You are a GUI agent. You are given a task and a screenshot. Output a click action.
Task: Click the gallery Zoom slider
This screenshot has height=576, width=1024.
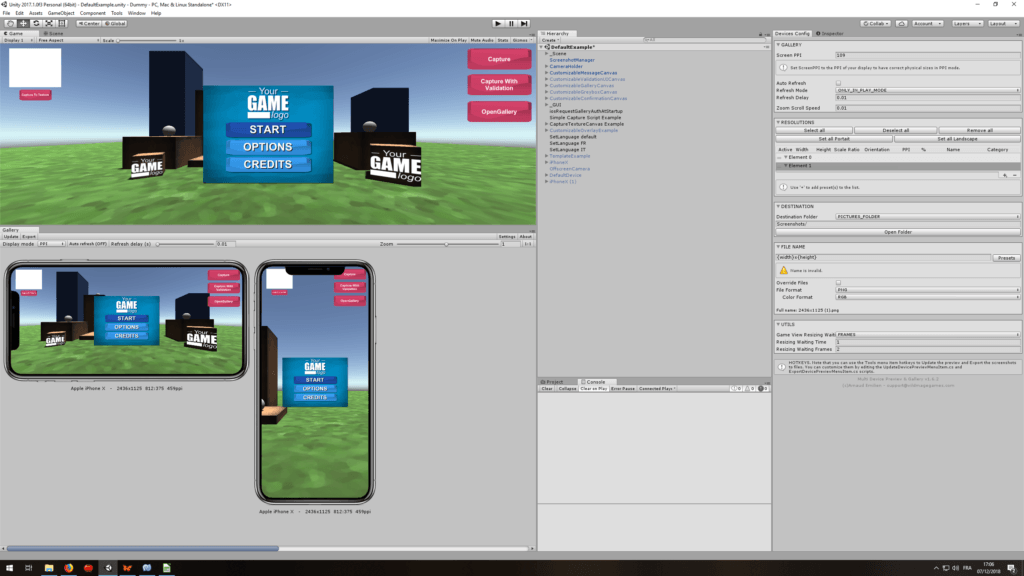tap(447, 243)
